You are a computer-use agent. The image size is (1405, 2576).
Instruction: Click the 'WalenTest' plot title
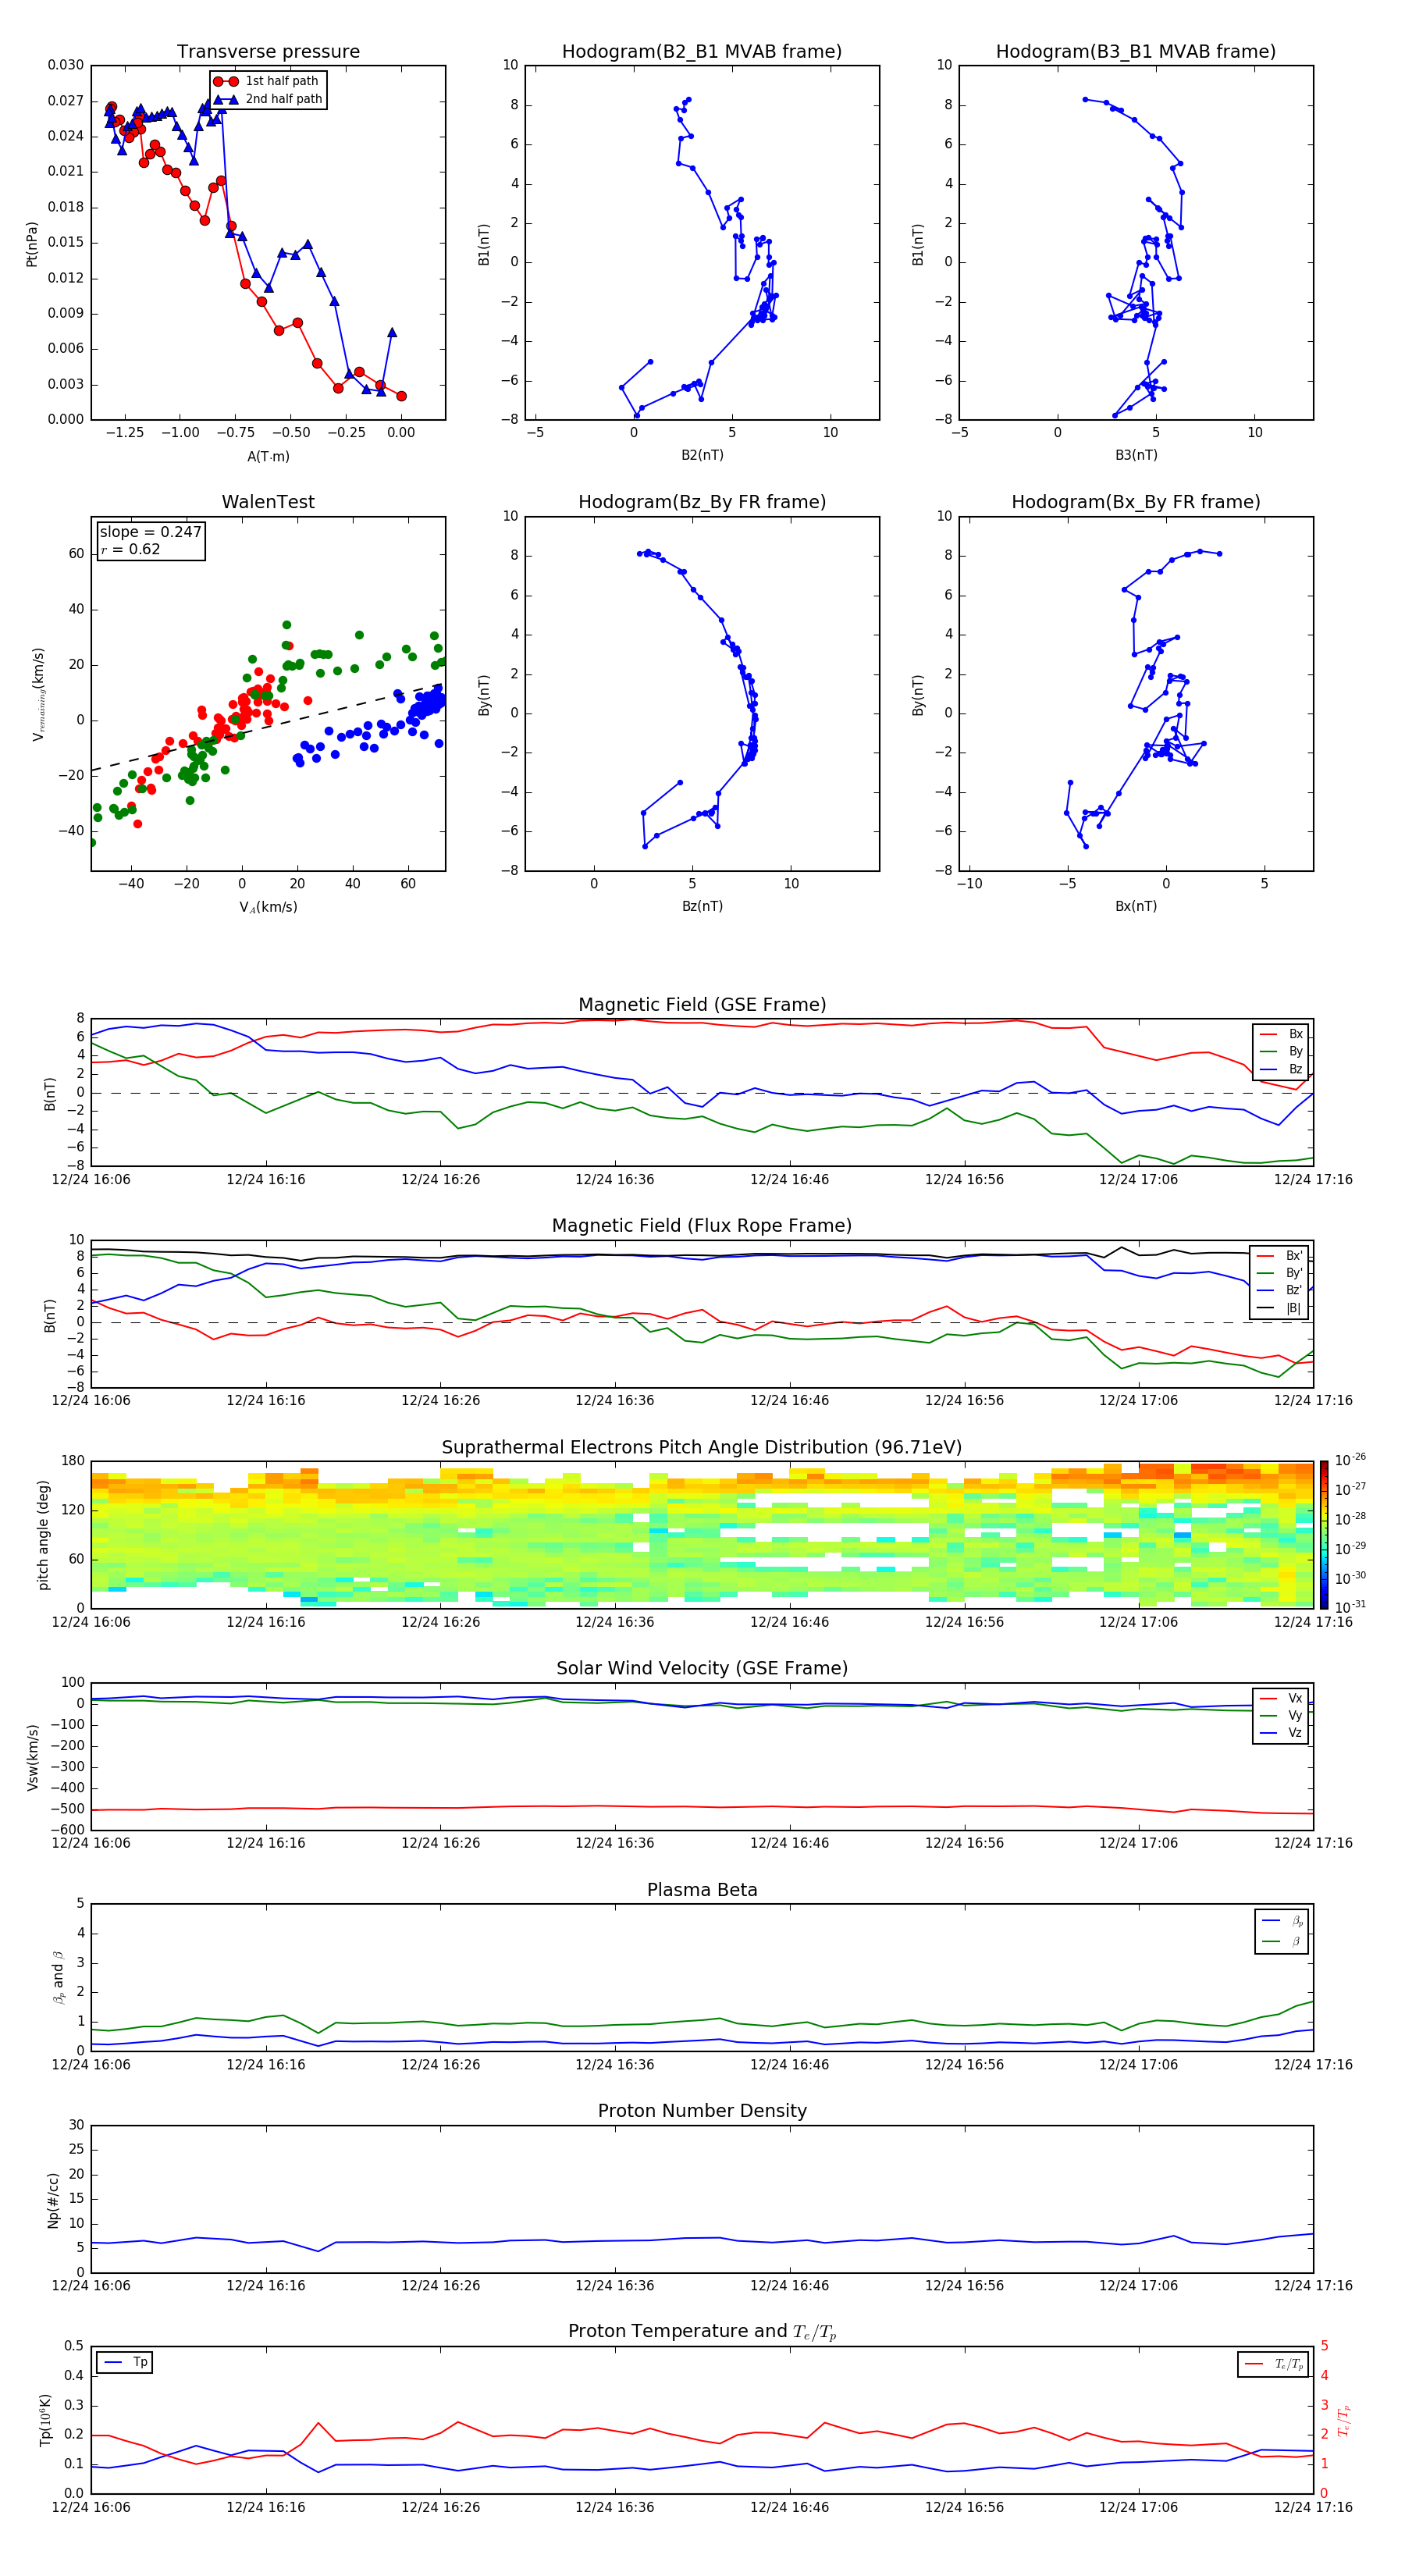[x=268, y=502]
